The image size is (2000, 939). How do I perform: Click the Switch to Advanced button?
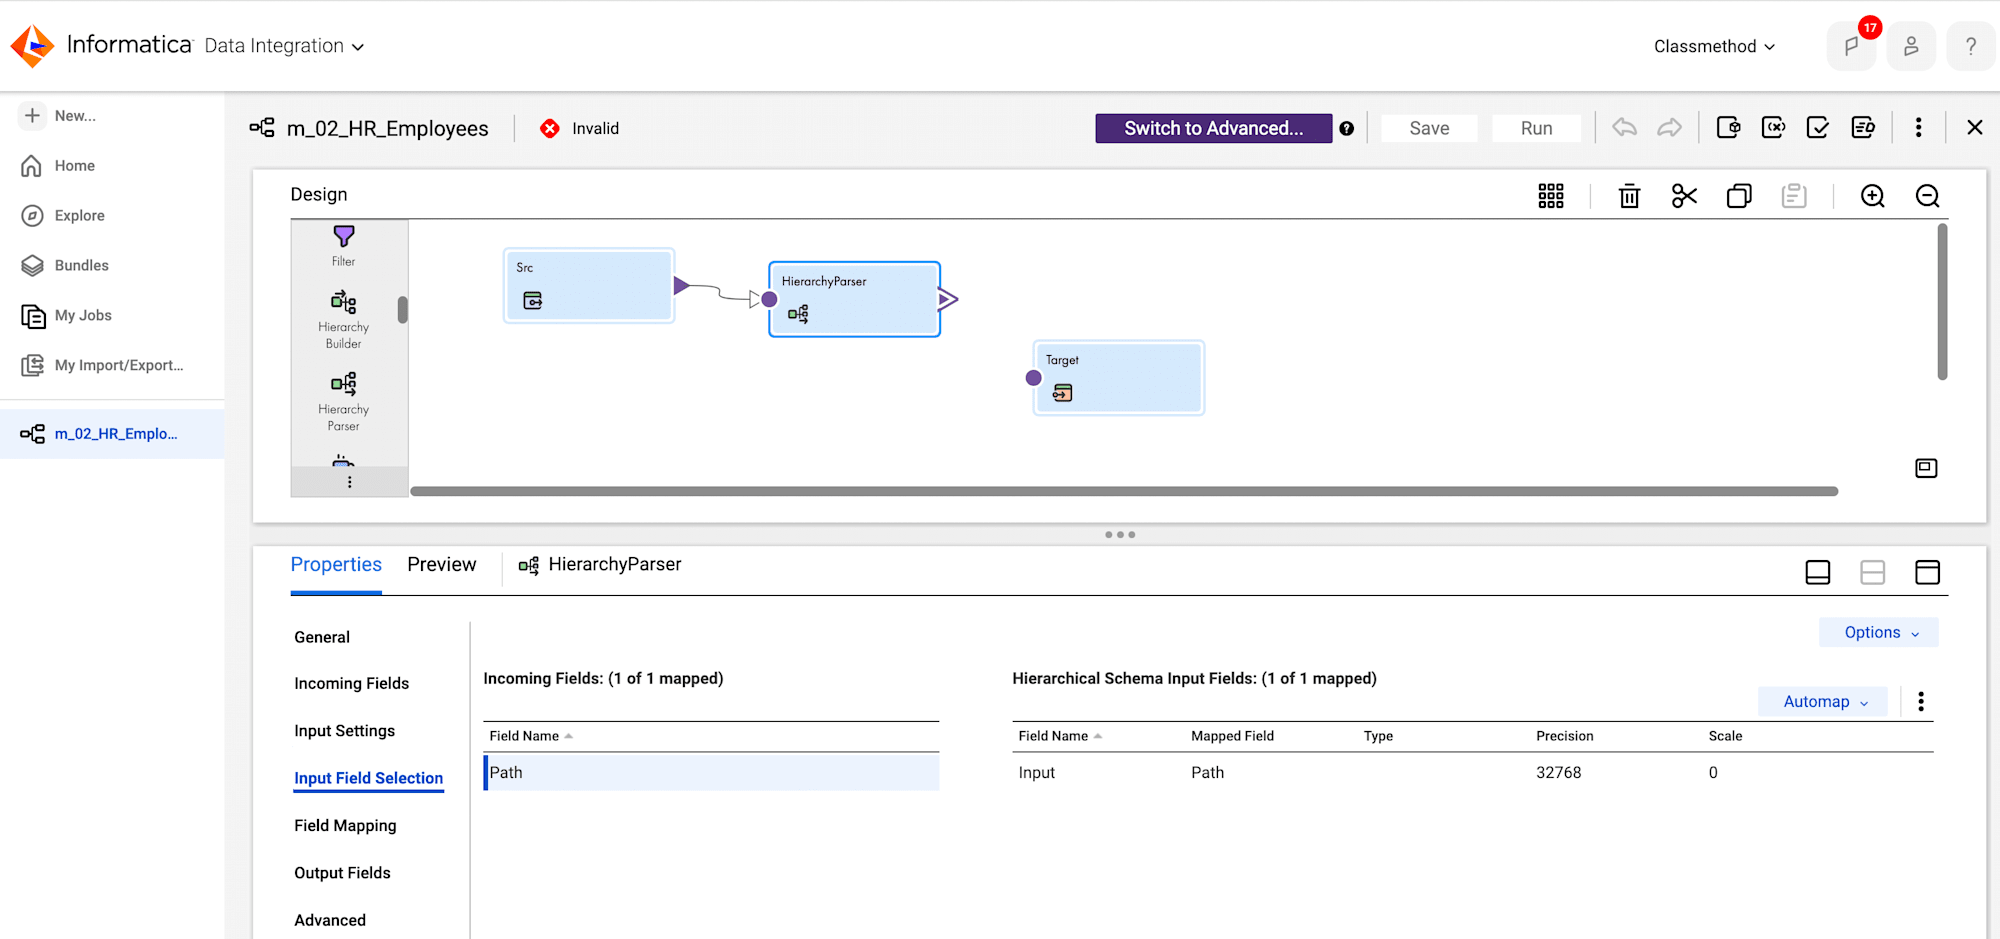[1214, 128]
